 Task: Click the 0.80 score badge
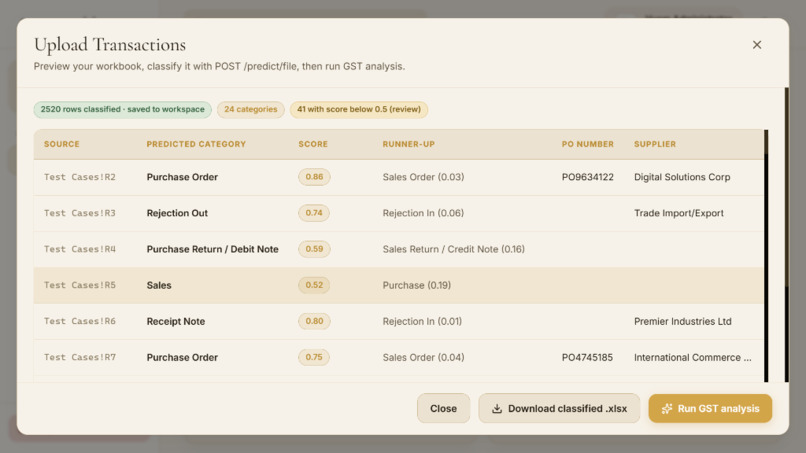coord(314,321)
